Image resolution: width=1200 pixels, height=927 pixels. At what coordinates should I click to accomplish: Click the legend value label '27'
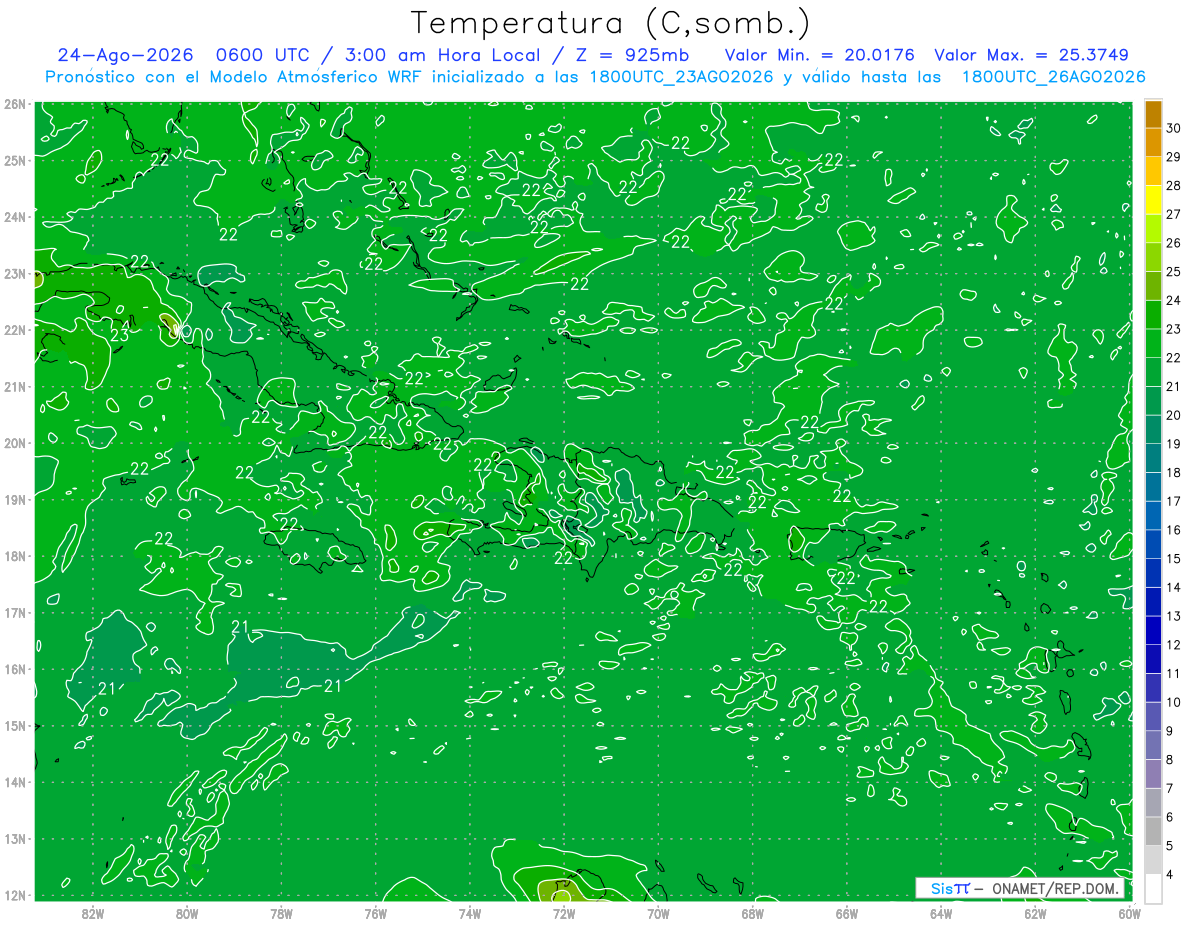[x=1174, y=214]
